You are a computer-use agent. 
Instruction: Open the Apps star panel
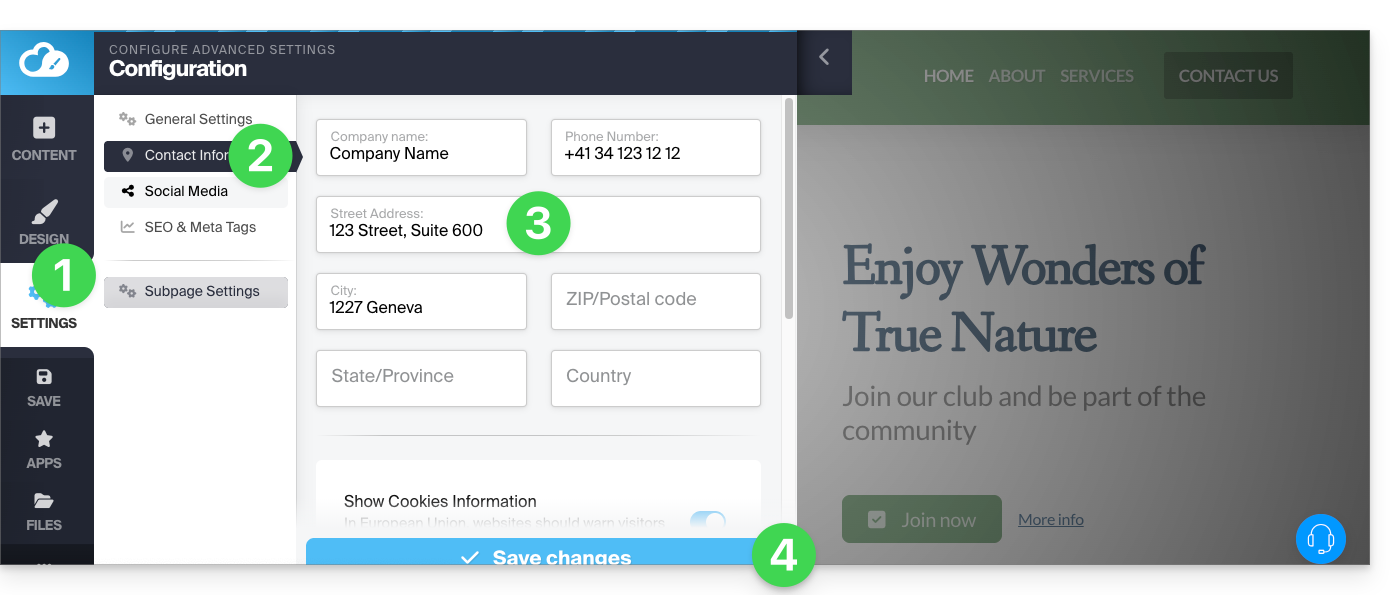pyautogui.click(x=44, y=450)
